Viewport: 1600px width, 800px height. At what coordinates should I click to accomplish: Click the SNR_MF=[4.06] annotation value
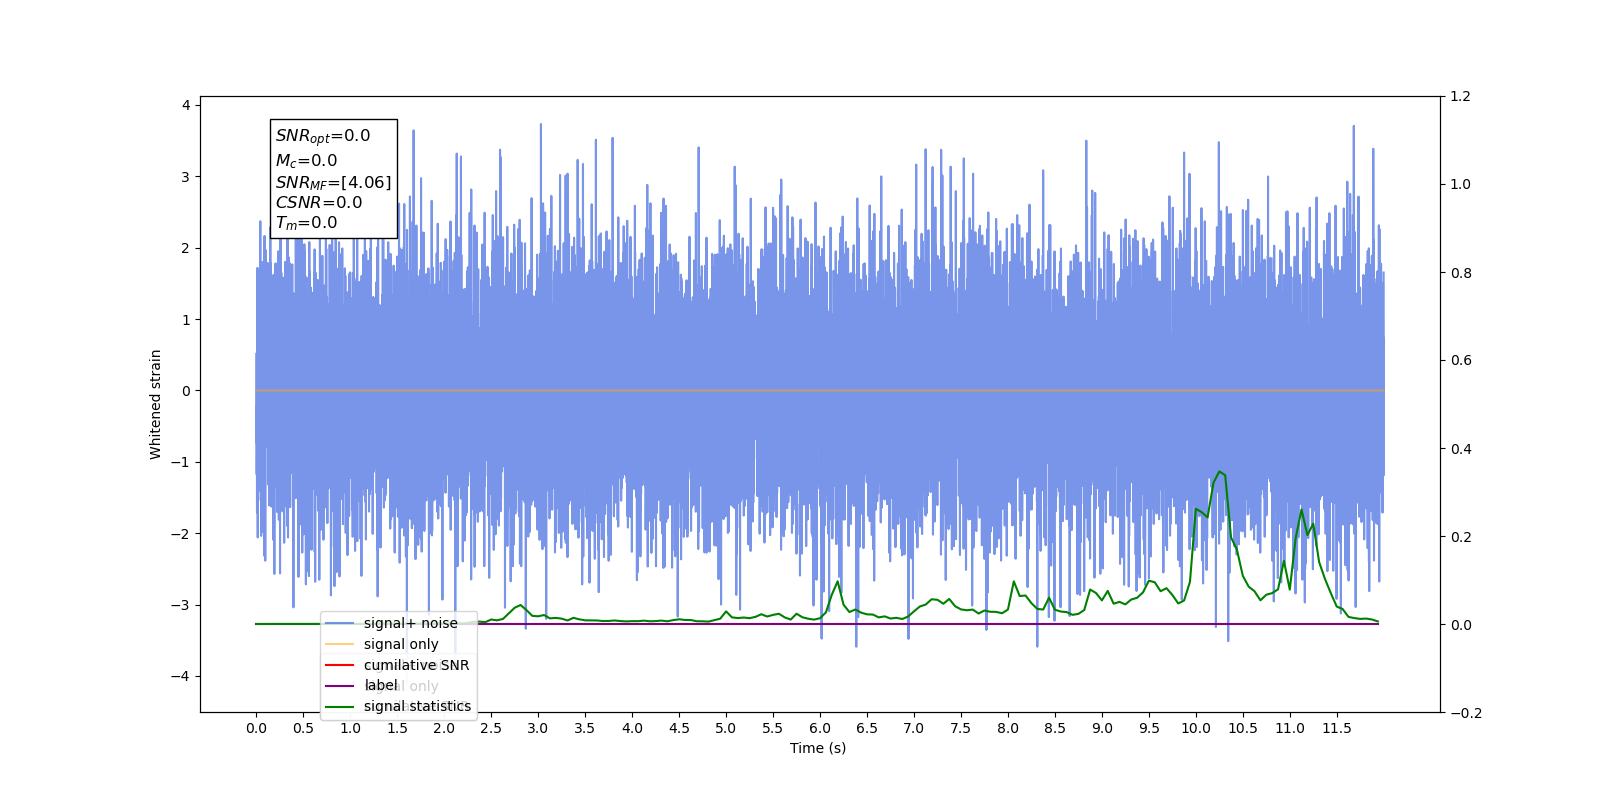(x=333, y=182)
